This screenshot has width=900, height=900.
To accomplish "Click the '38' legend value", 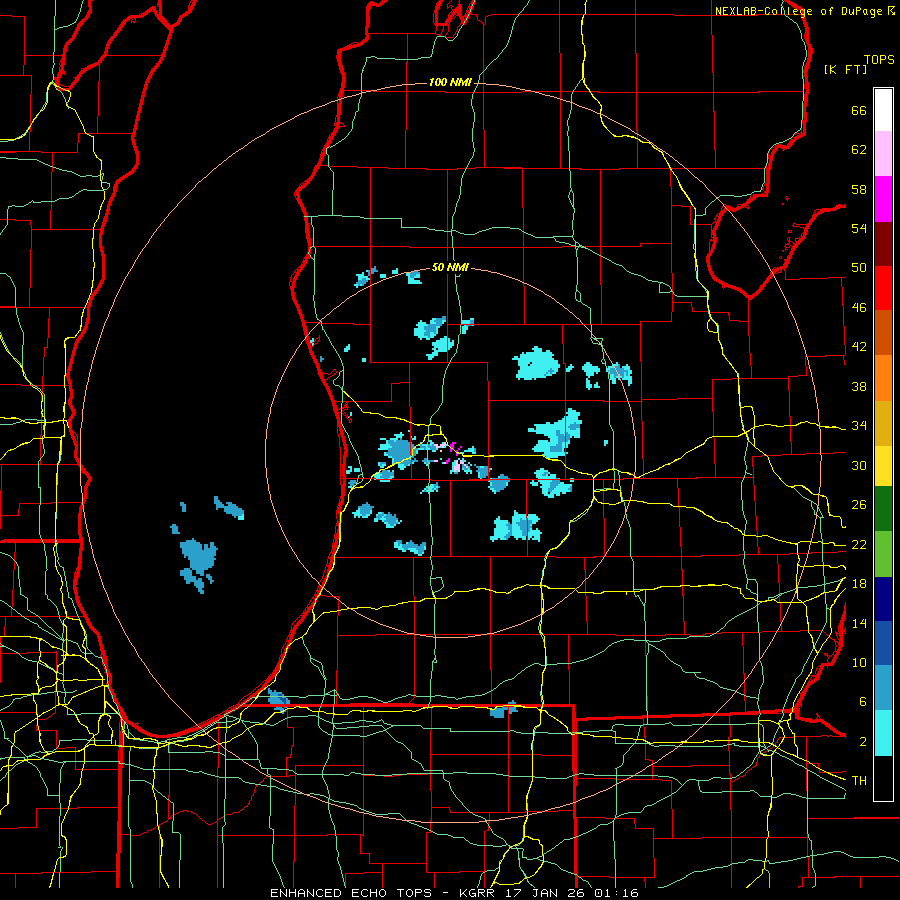I will pyautogui.click(x=859, y=386).
